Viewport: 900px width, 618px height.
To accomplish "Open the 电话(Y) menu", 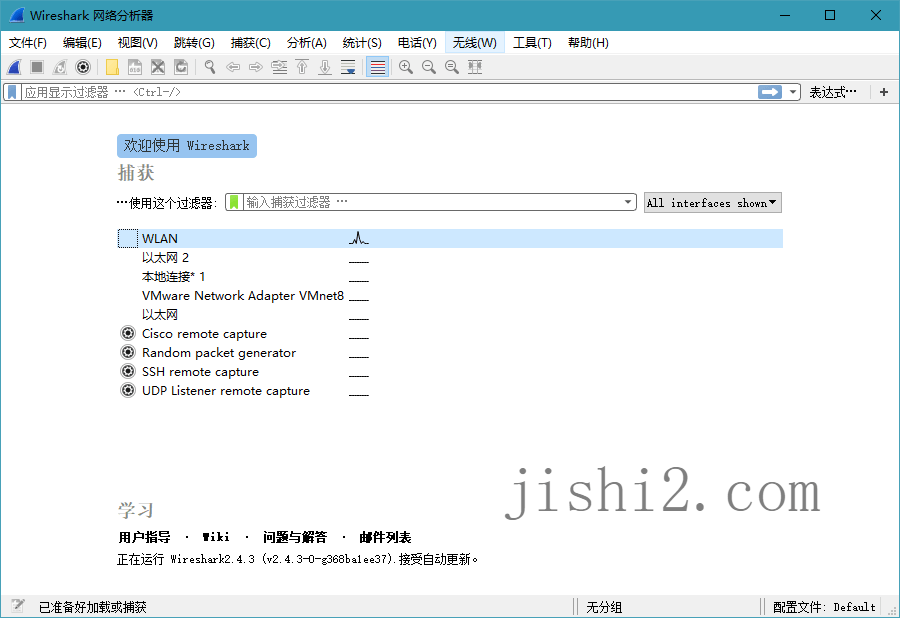I will click(417, 42).
